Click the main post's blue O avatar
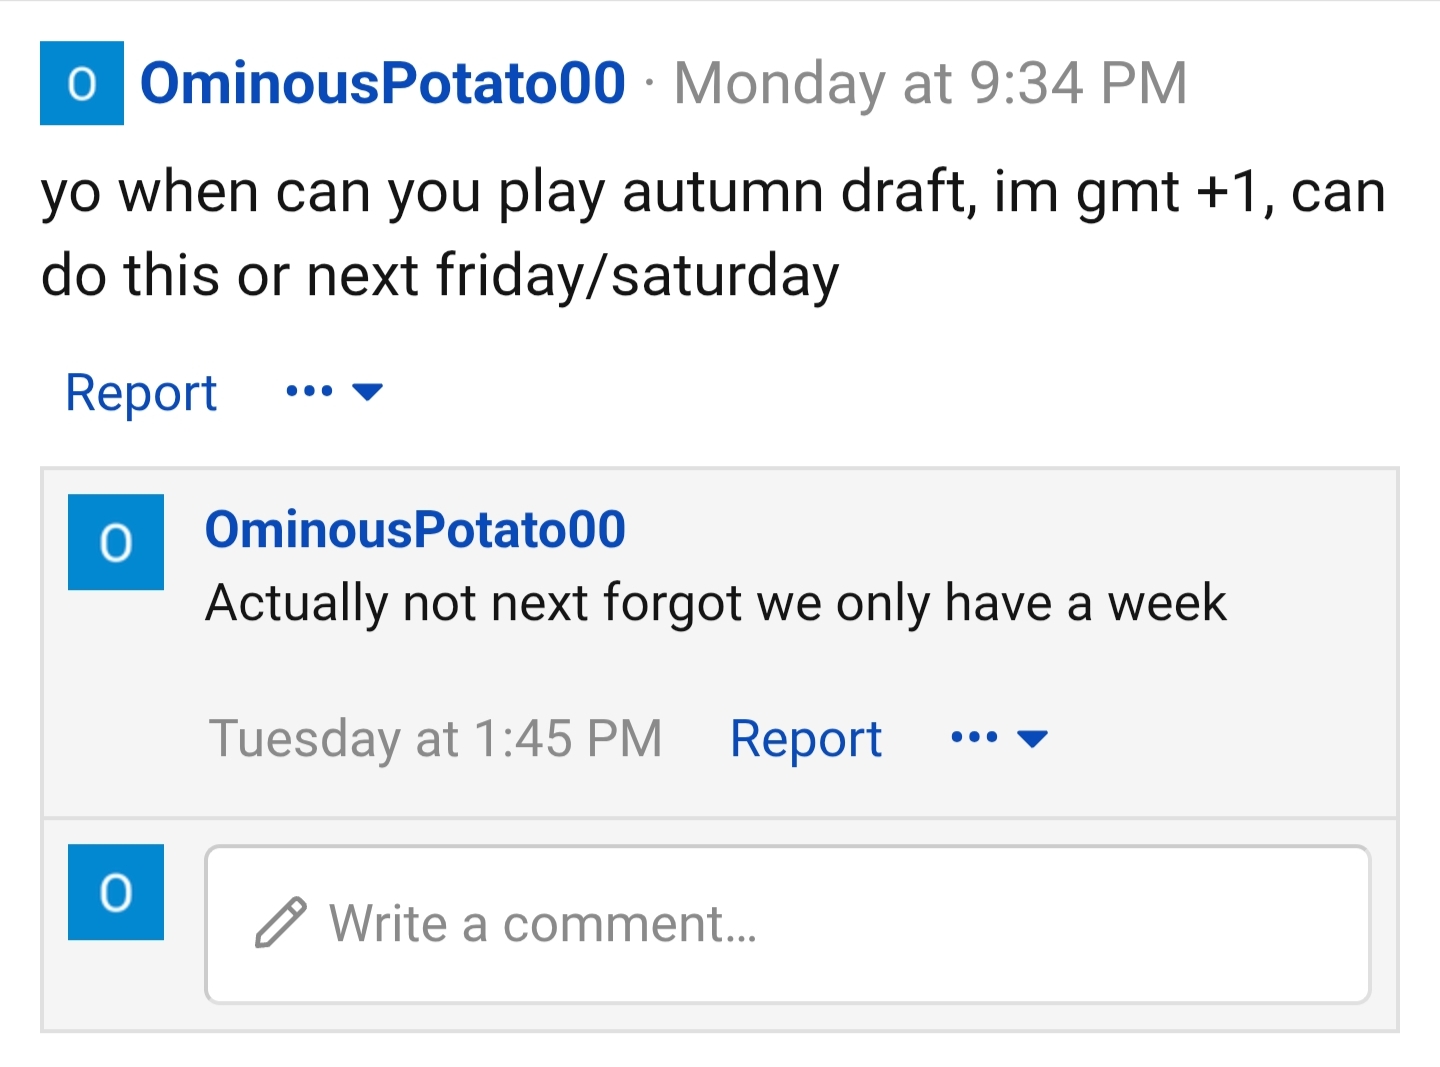Viewport: 1440px width, 1067px height. pyautogui.click(x=82, y=83)
